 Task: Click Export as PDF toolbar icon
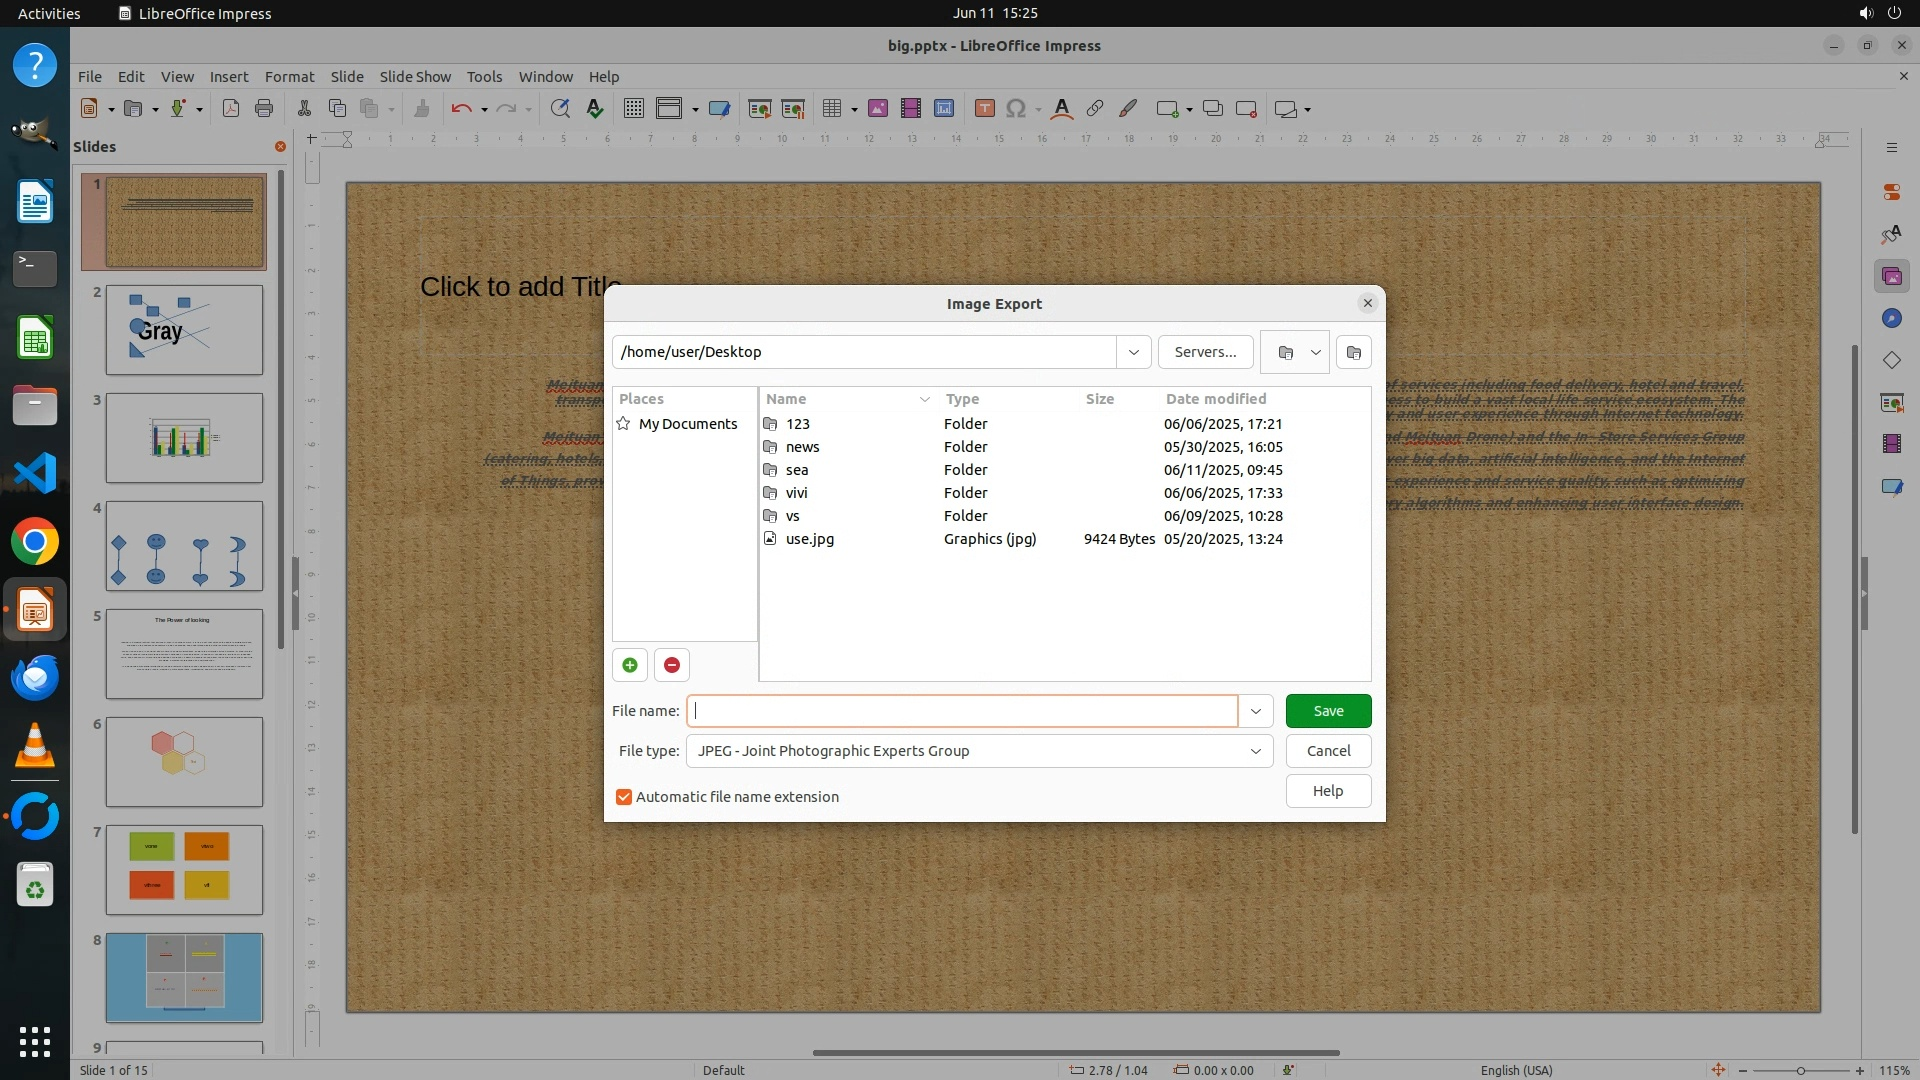[x=231, y=109]
